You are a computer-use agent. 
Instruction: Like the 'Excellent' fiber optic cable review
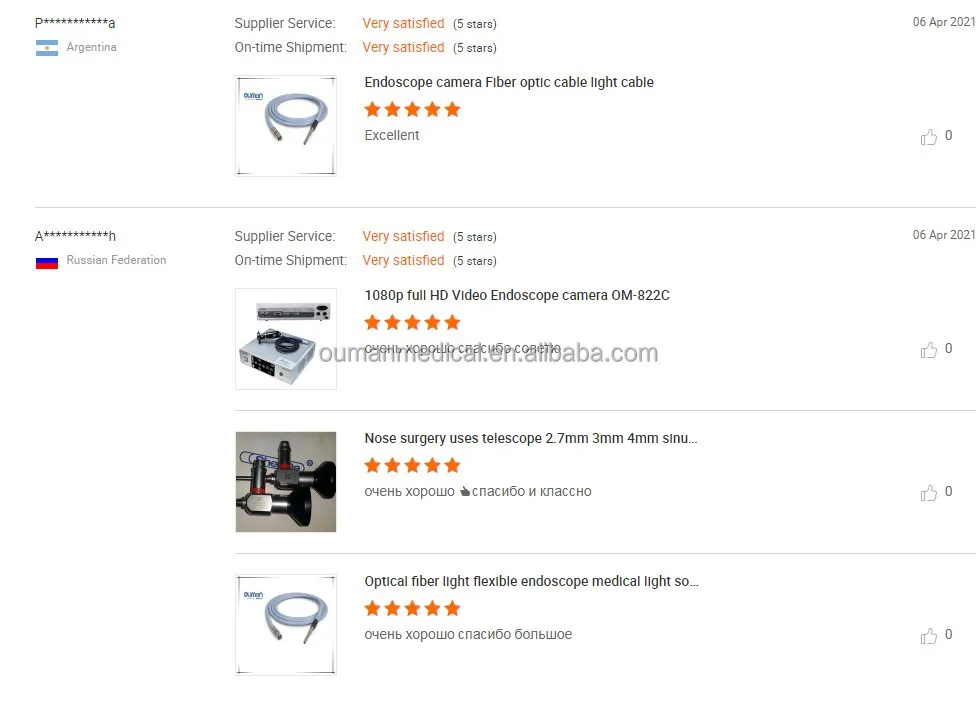(928, 136)
